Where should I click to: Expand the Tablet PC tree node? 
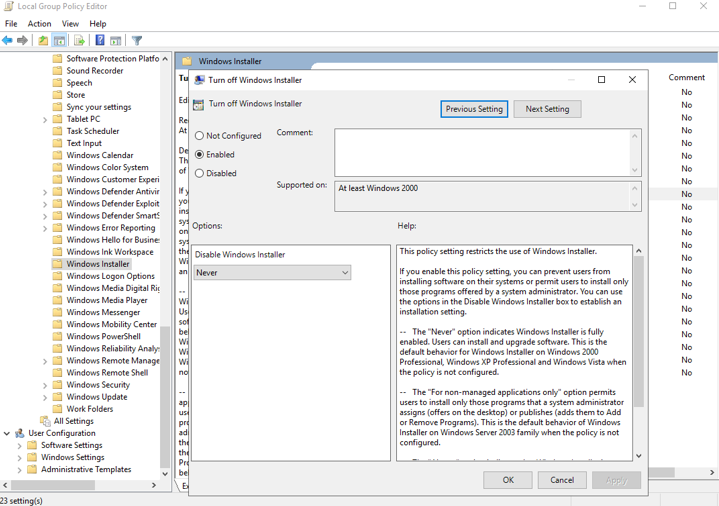coord(45,120)
